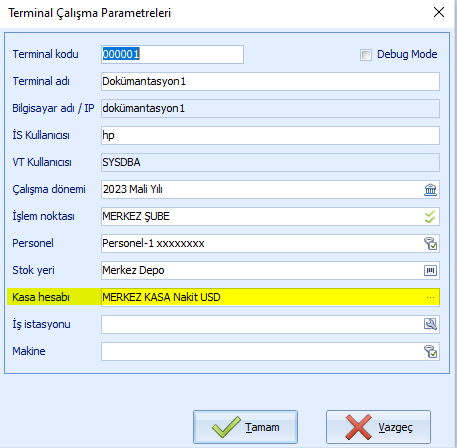Open the lookup icon in Makine field
The height and width of the screenshot is (448, 457).
coord(430,351)
